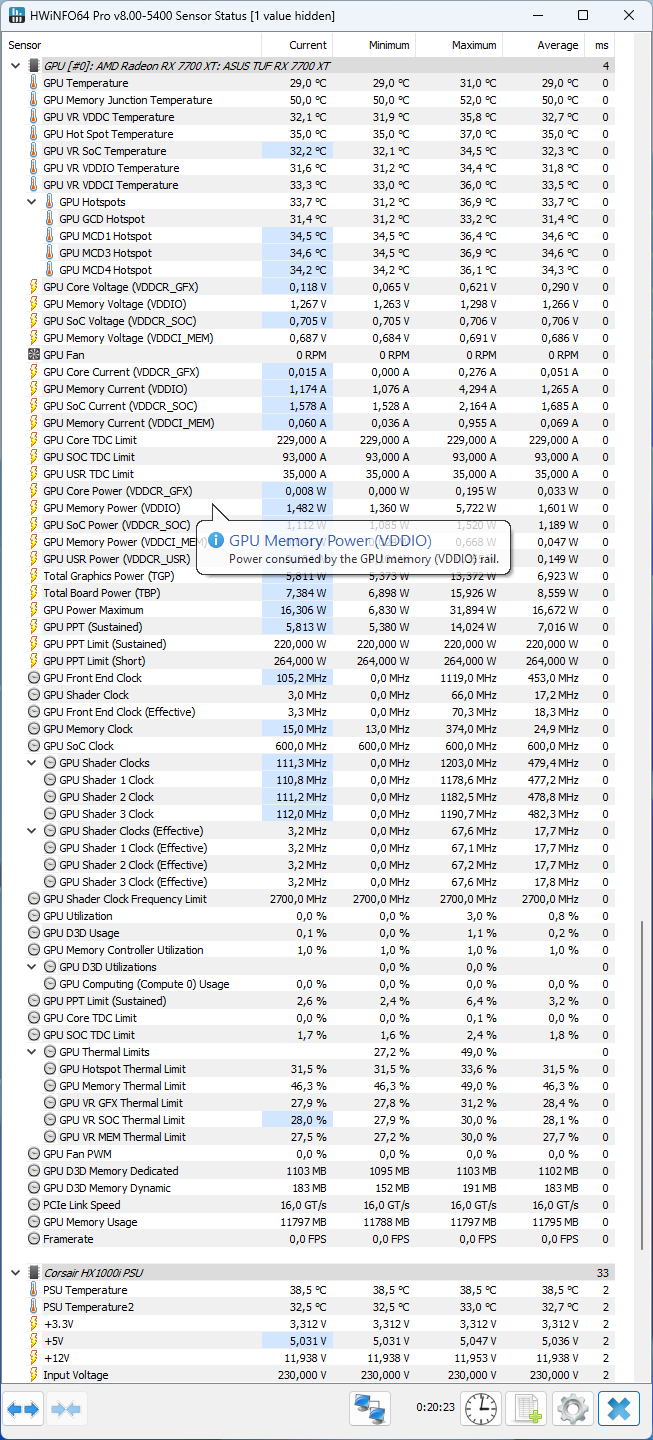Open the remote network computers icon
The image size is (653, 1440).
(371, 1409)
